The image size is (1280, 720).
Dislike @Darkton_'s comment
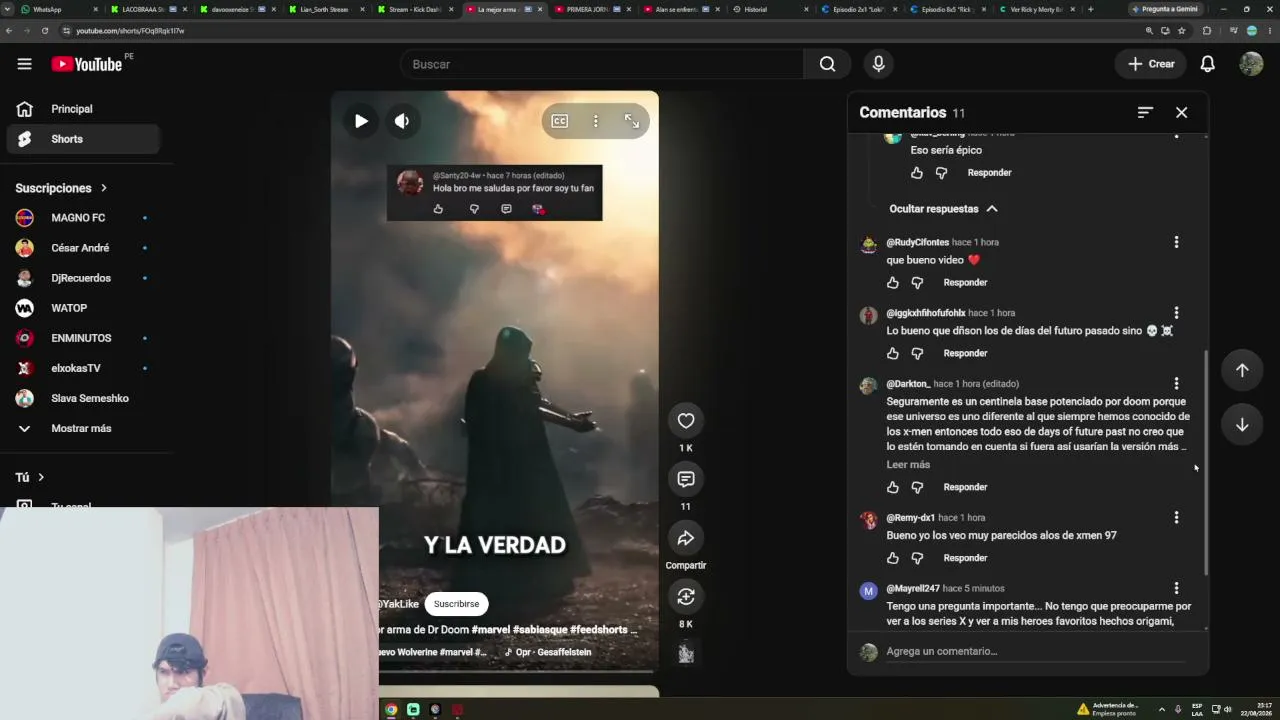click(917, 488)
